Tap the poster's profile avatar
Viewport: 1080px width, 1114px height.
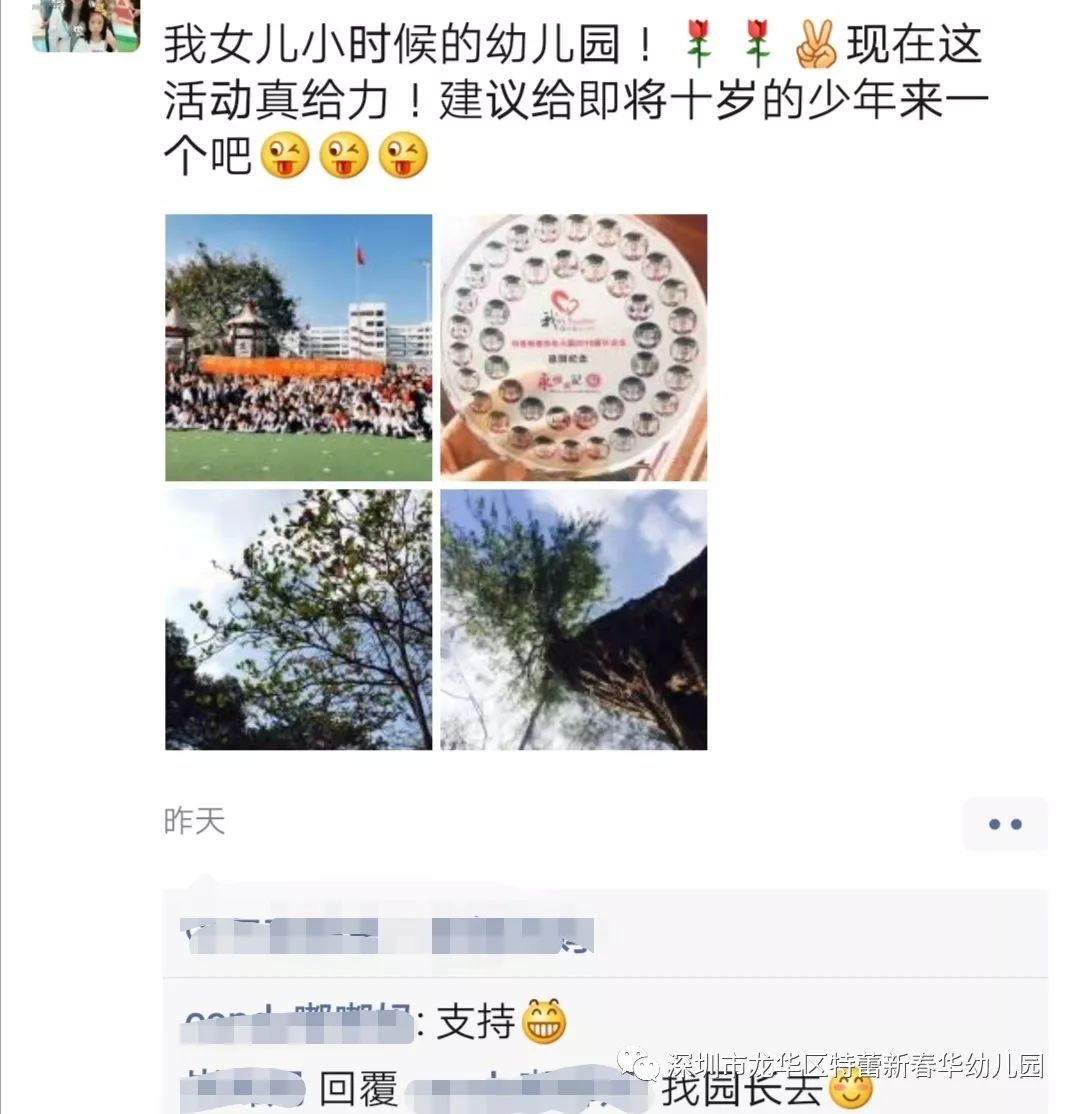(x=86, y=24)
